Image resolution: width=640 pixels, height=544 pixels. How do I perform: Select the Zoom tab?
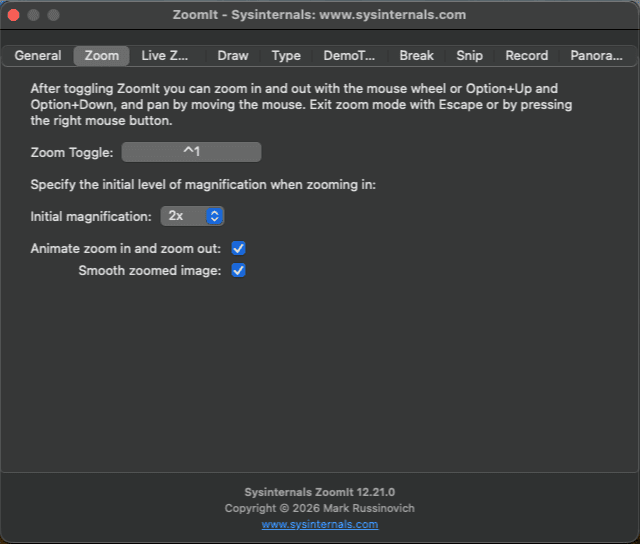point(102,56)
